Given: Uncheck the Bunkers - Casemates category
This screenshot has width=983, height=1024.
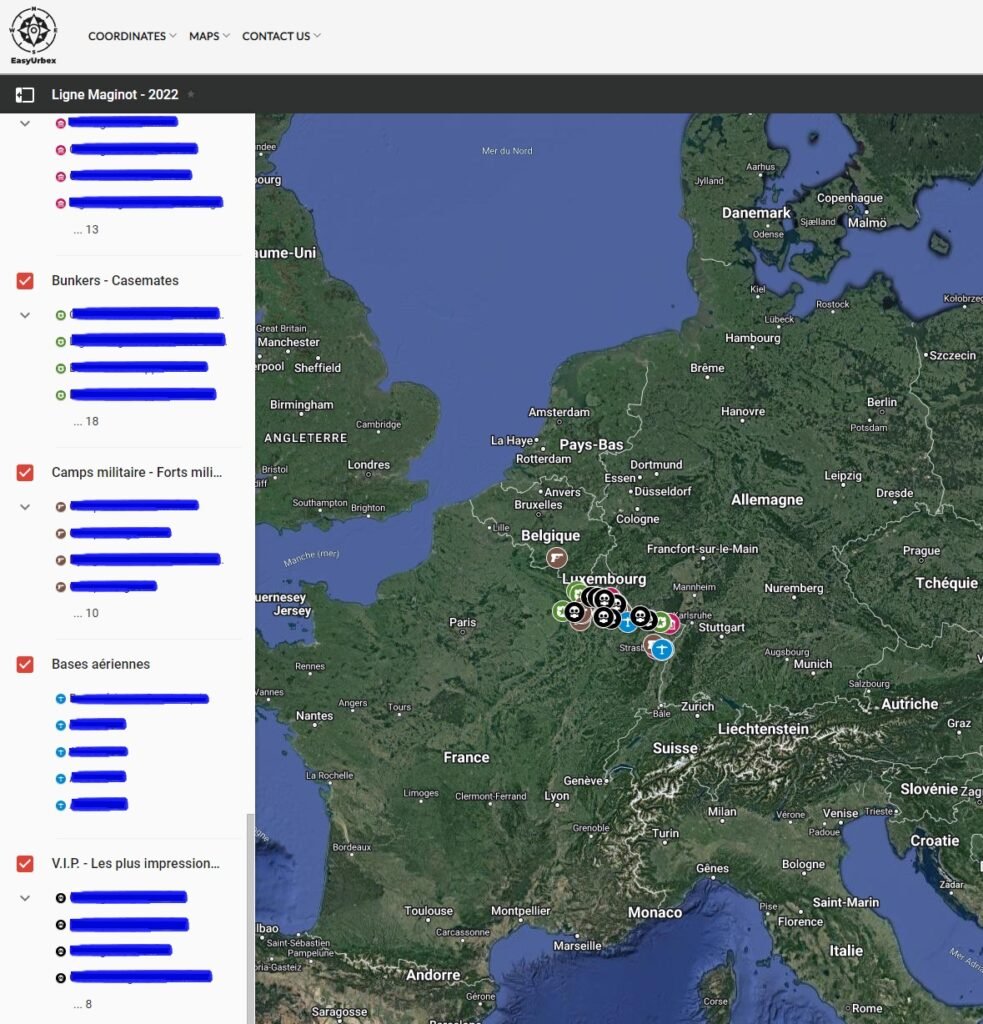Looking at the screenshot, I should [x=24, y=281].
